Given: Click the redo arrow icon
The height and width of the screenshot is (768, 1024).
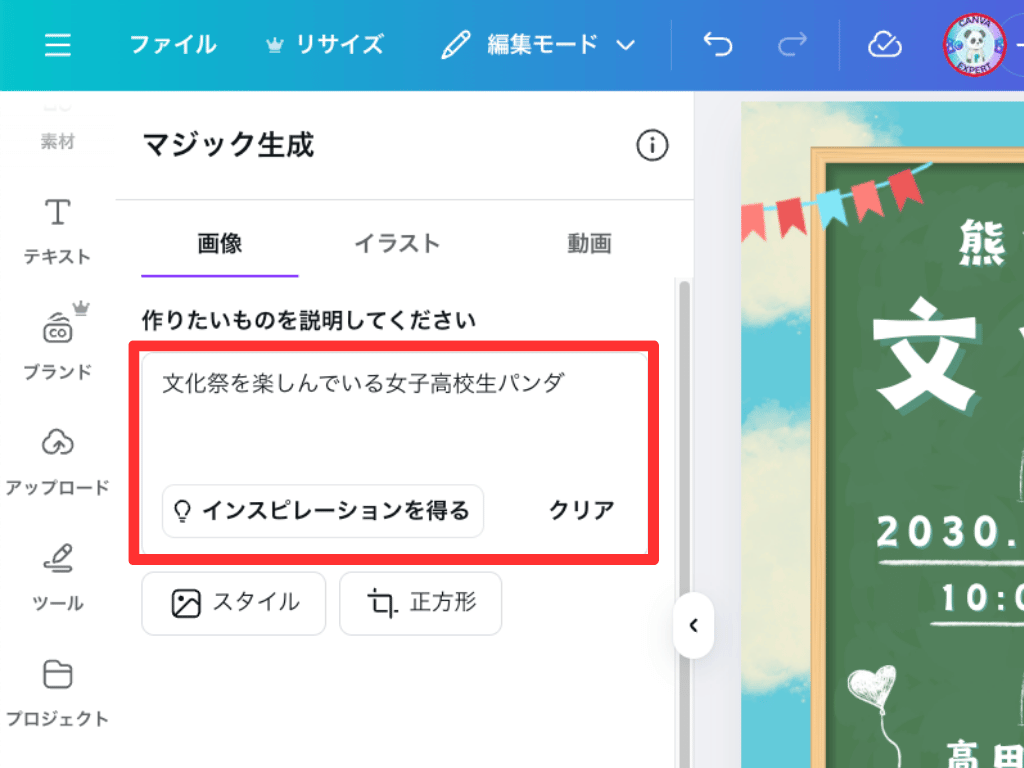Looking at the screenshot, I should tap(792, 45).
